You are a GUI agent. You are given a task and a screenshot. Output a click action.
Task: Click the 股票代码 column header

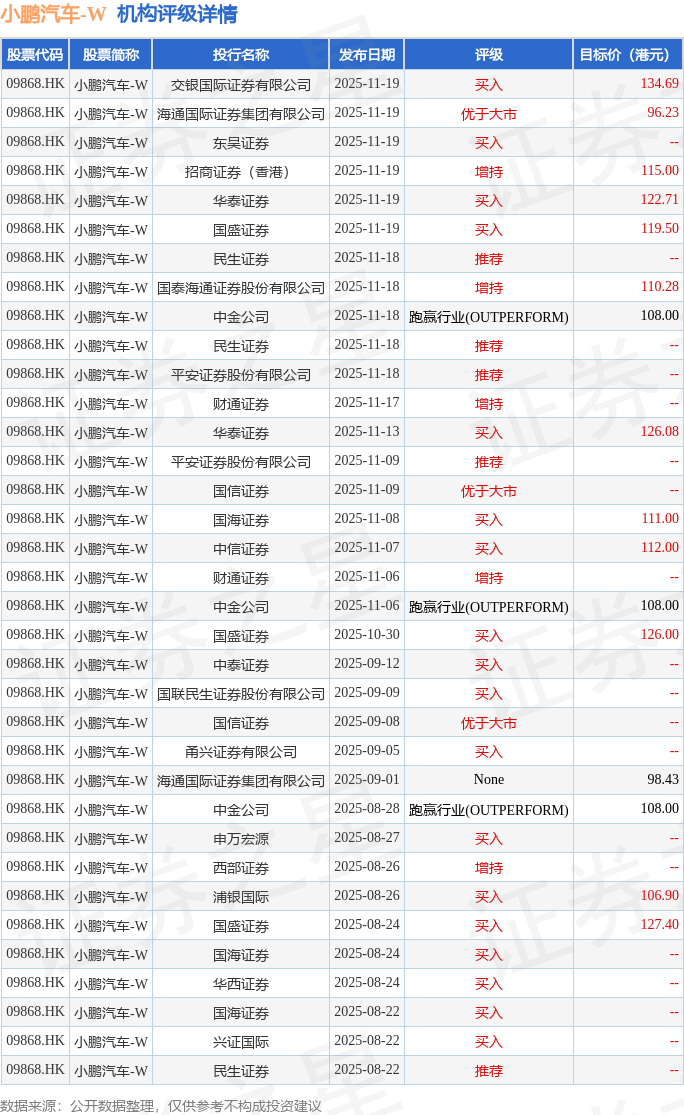click(35, 55)
